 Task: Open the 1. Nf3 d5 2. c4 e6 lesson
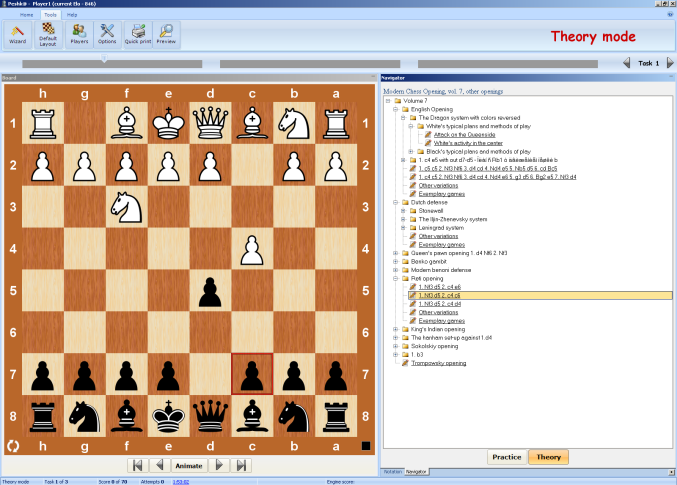point(440,287)
